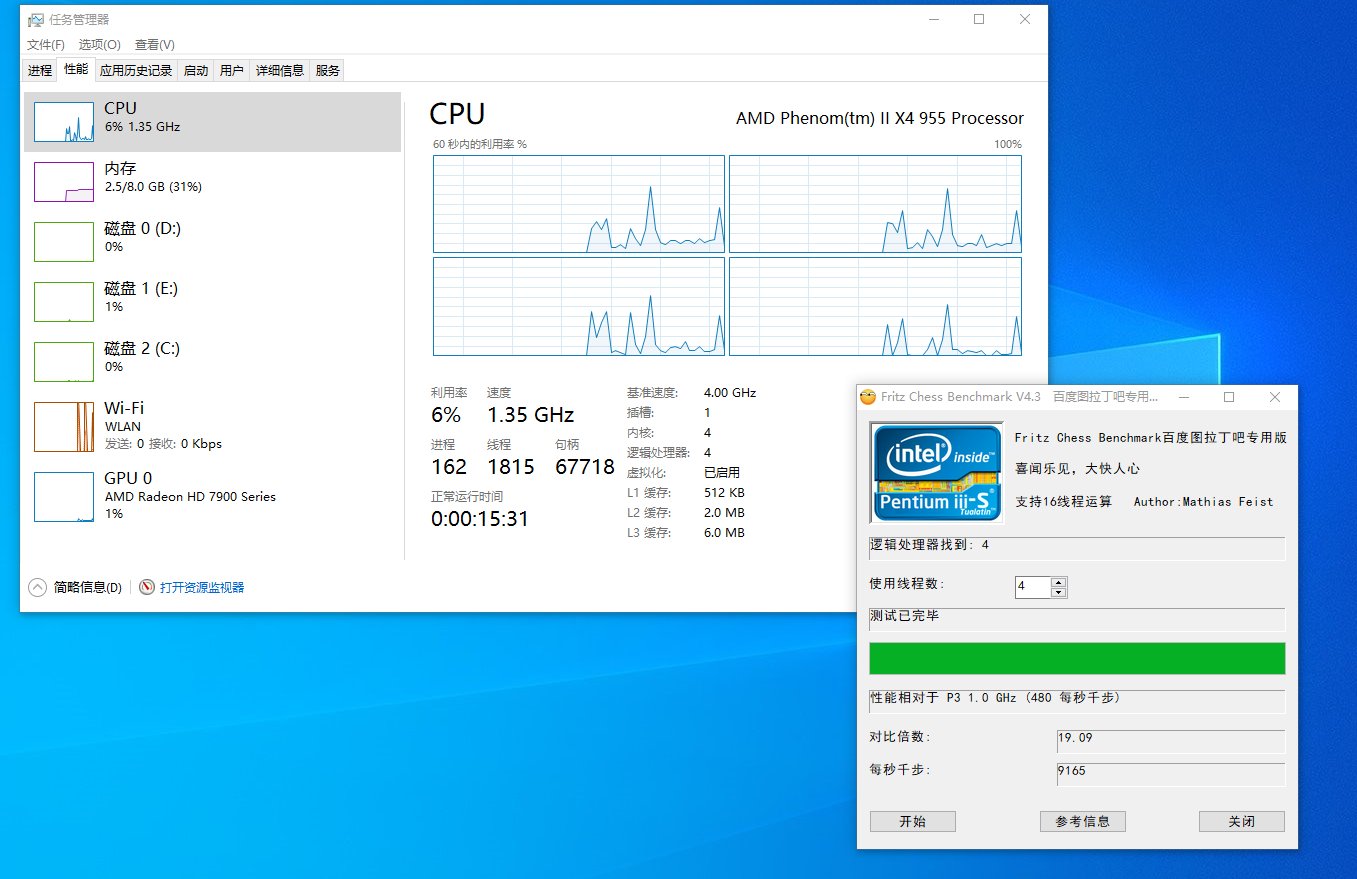Click the 测试已完毕 status text
This screenshot has width=1357, height=879.
pos(905,616)
